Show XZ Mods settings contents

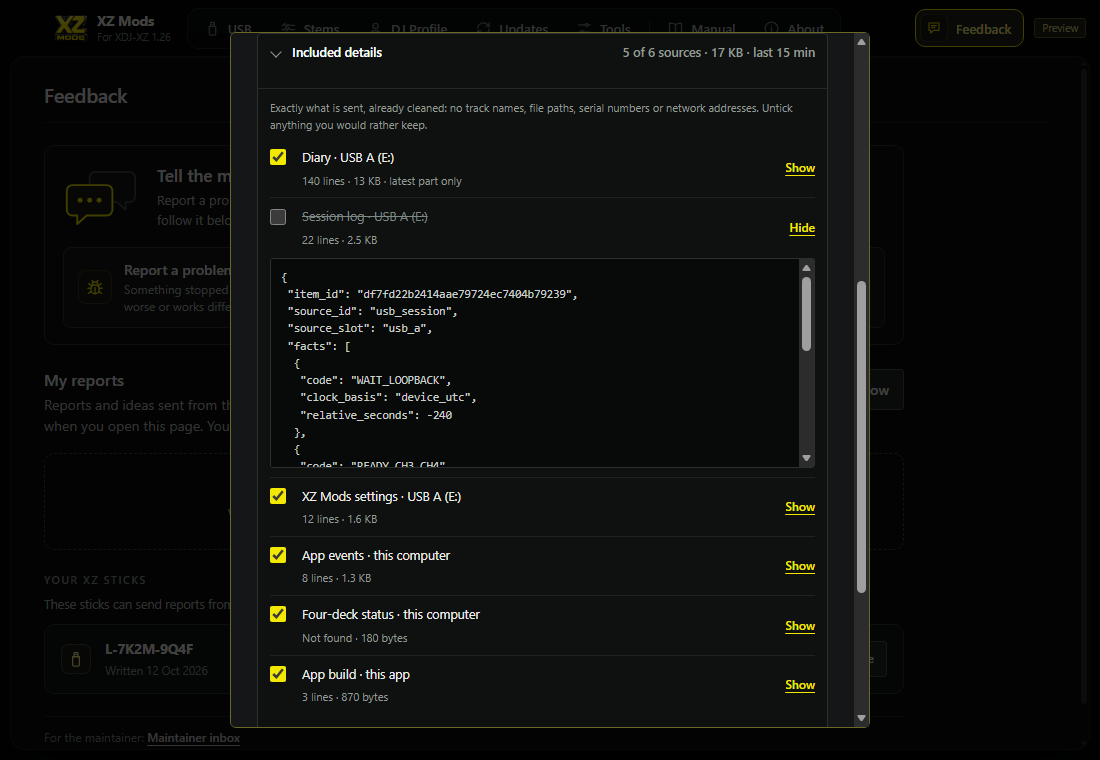click(x=800, y=507)
